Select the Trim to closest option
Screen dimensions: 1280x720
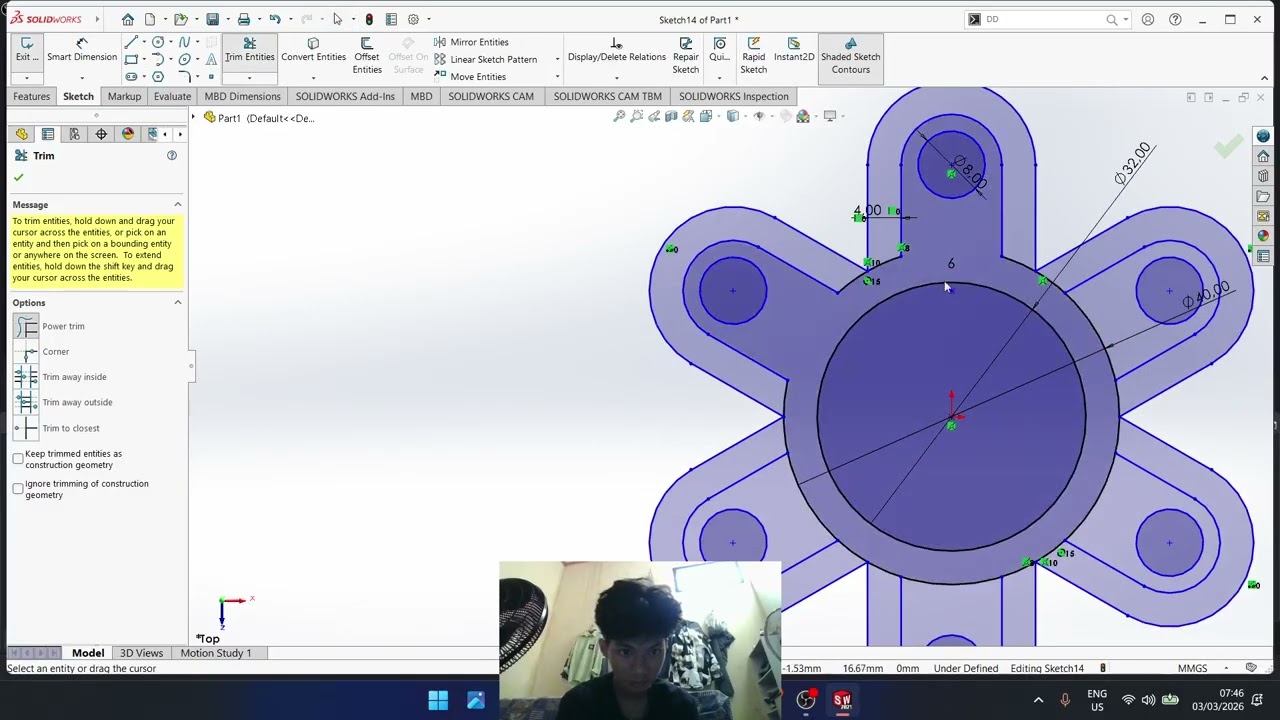click(x=57, y=428)
